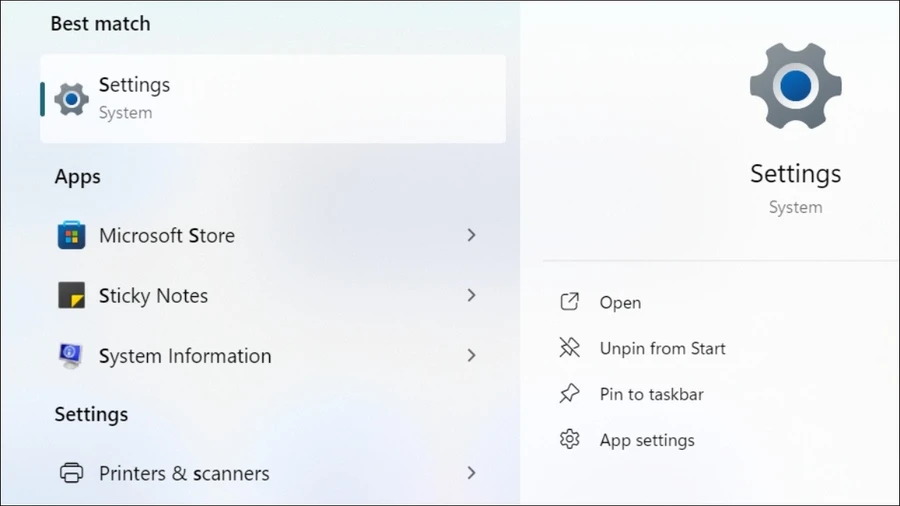900x506 pixels.
Task: Click the Settings section heading
Action: [x=91, y=414]
